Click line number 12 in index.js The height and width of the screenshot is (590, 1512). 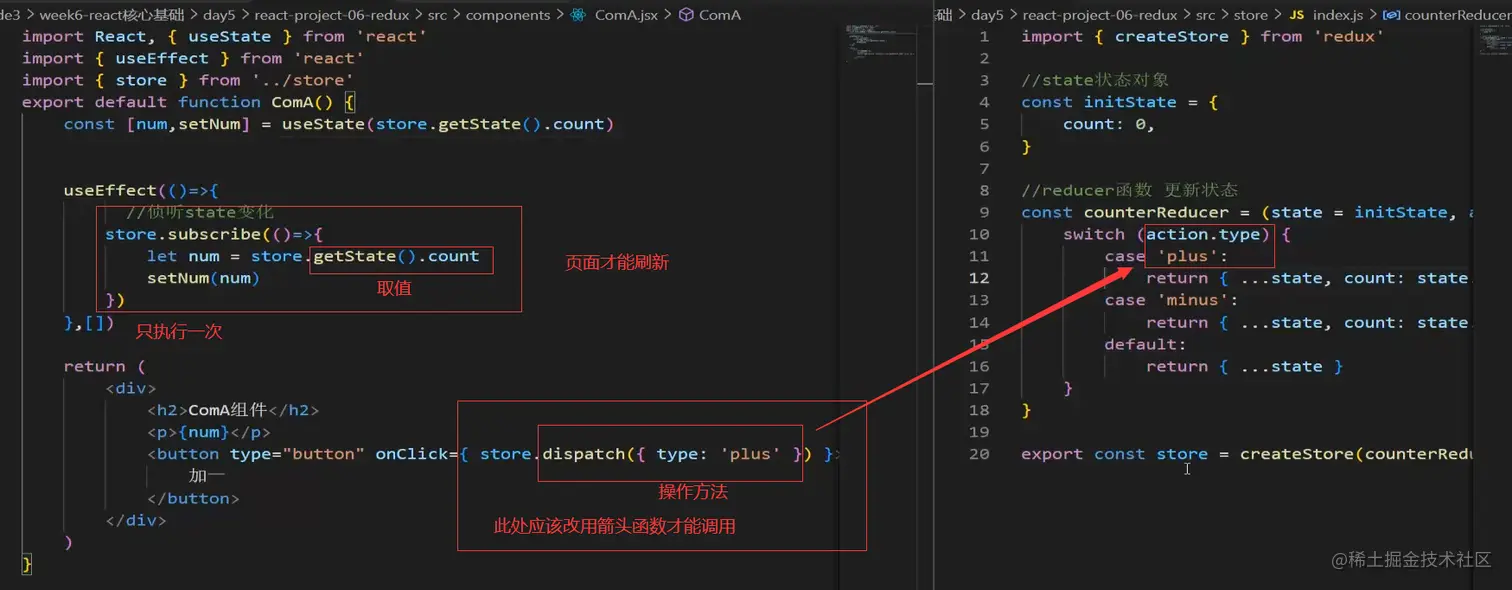click(x=979, y=278)
